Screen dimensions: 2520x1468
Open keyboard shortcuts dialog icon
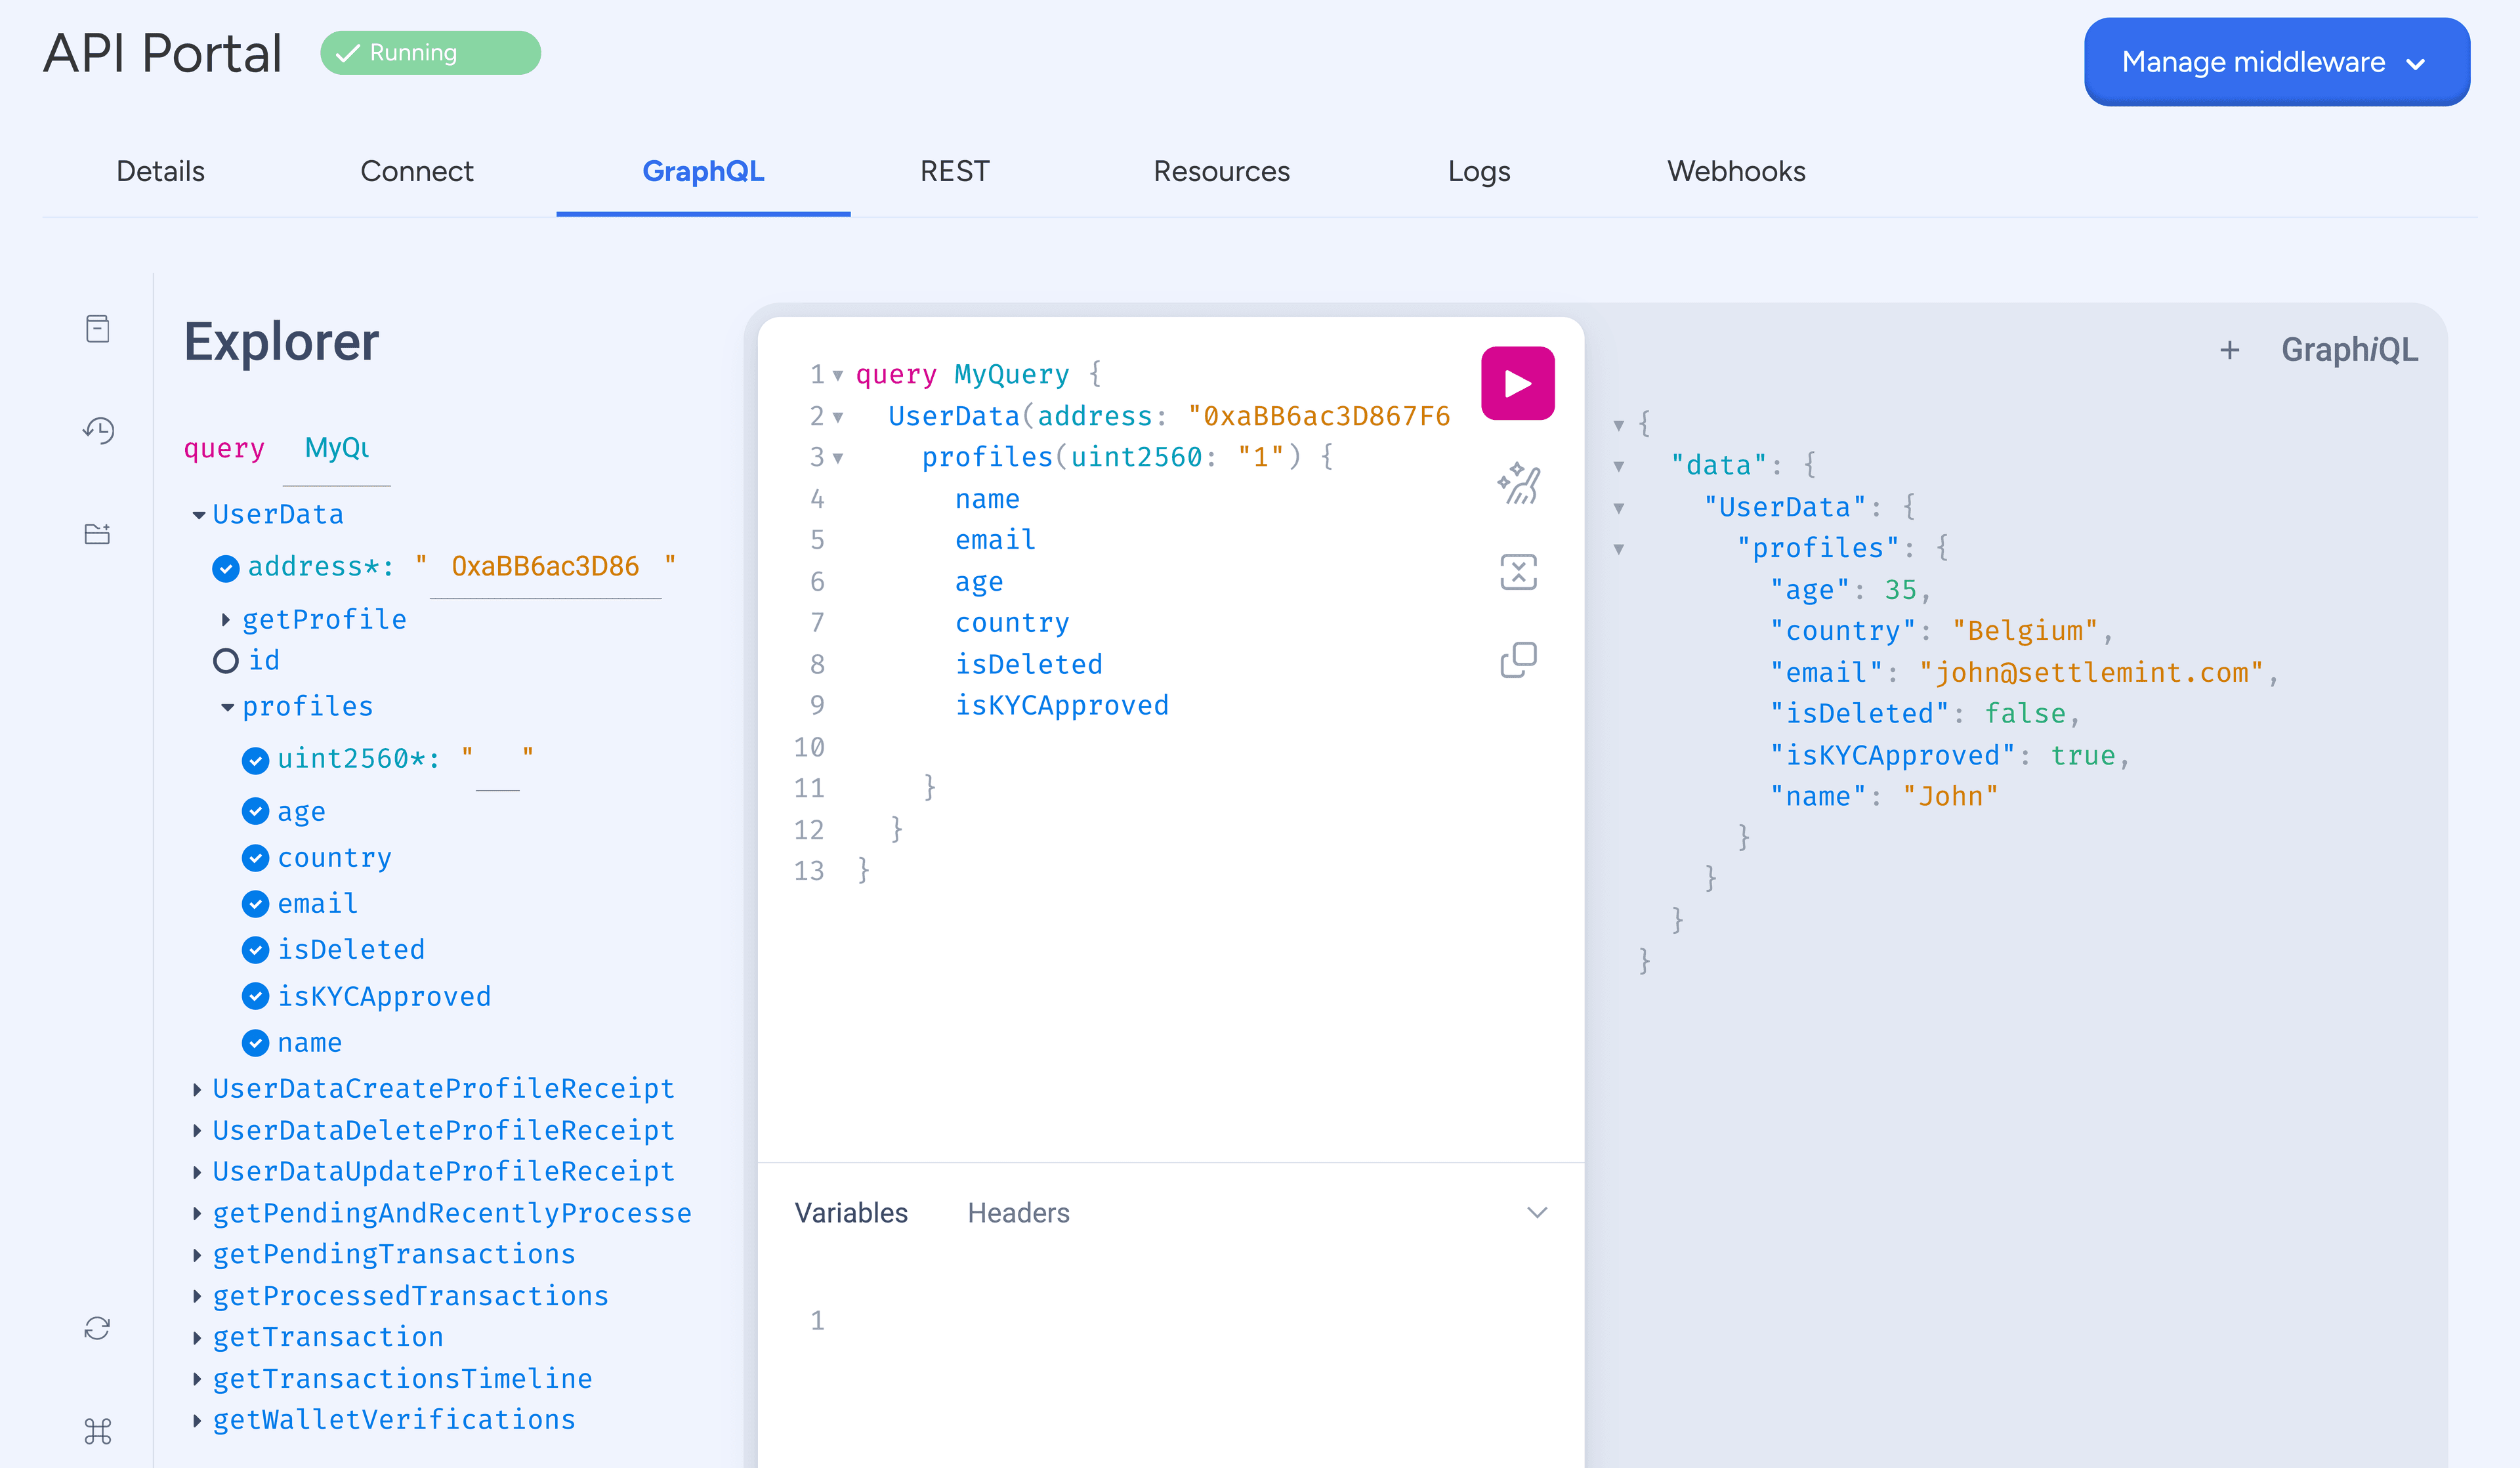click(x=97, y=1431)
